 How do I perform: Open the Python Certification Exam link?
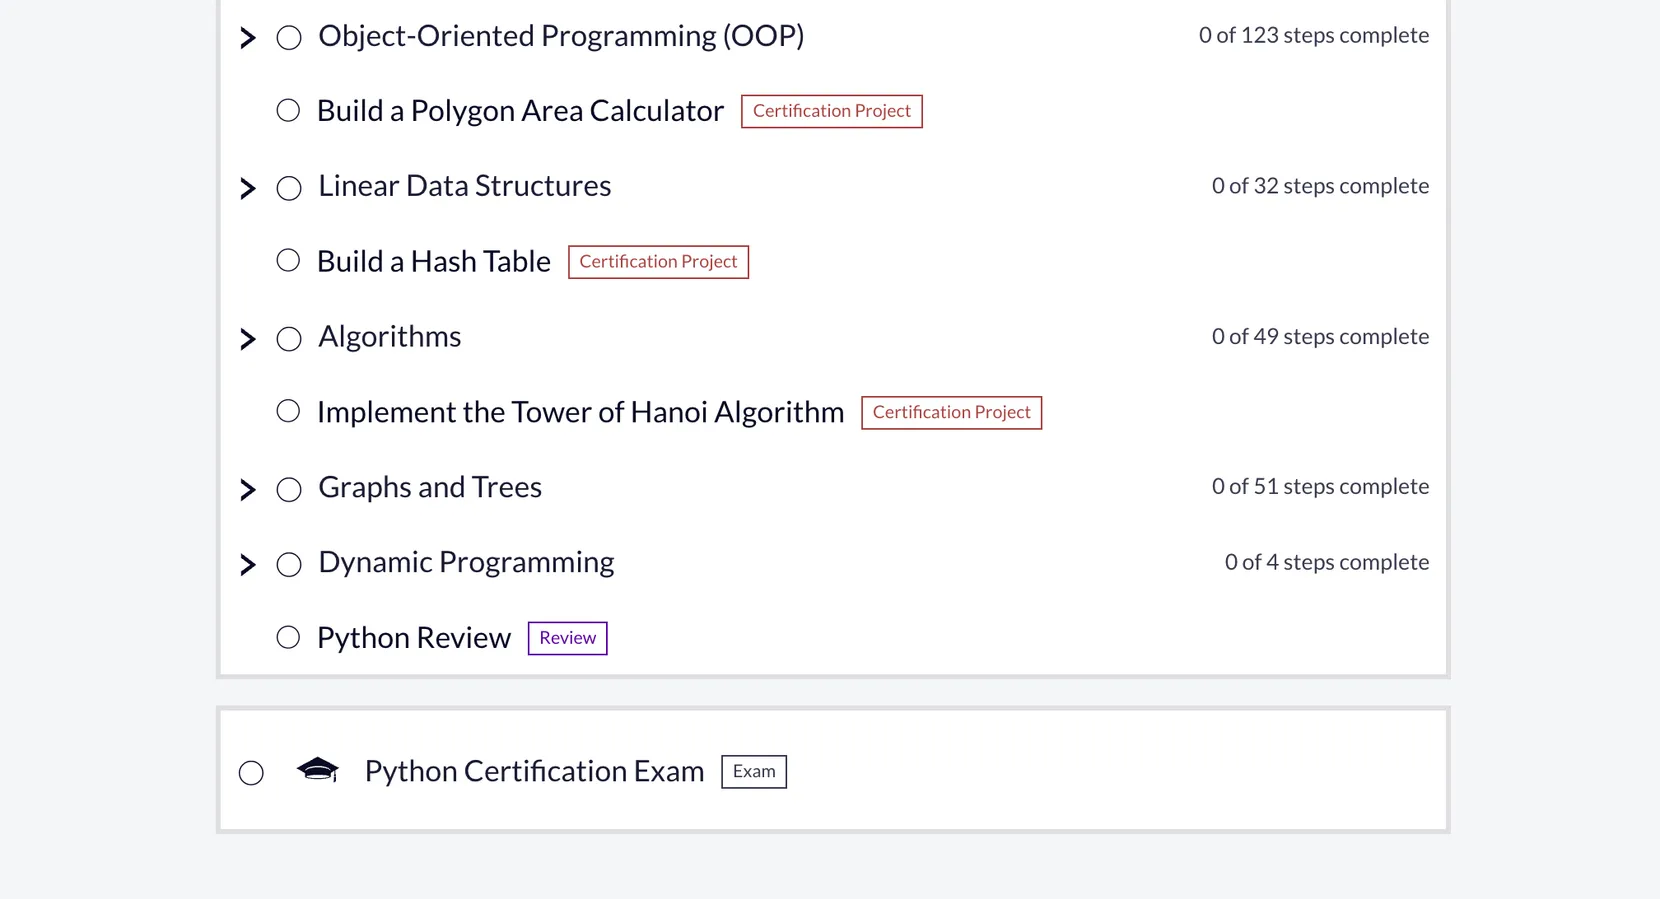tap(534, 771)
